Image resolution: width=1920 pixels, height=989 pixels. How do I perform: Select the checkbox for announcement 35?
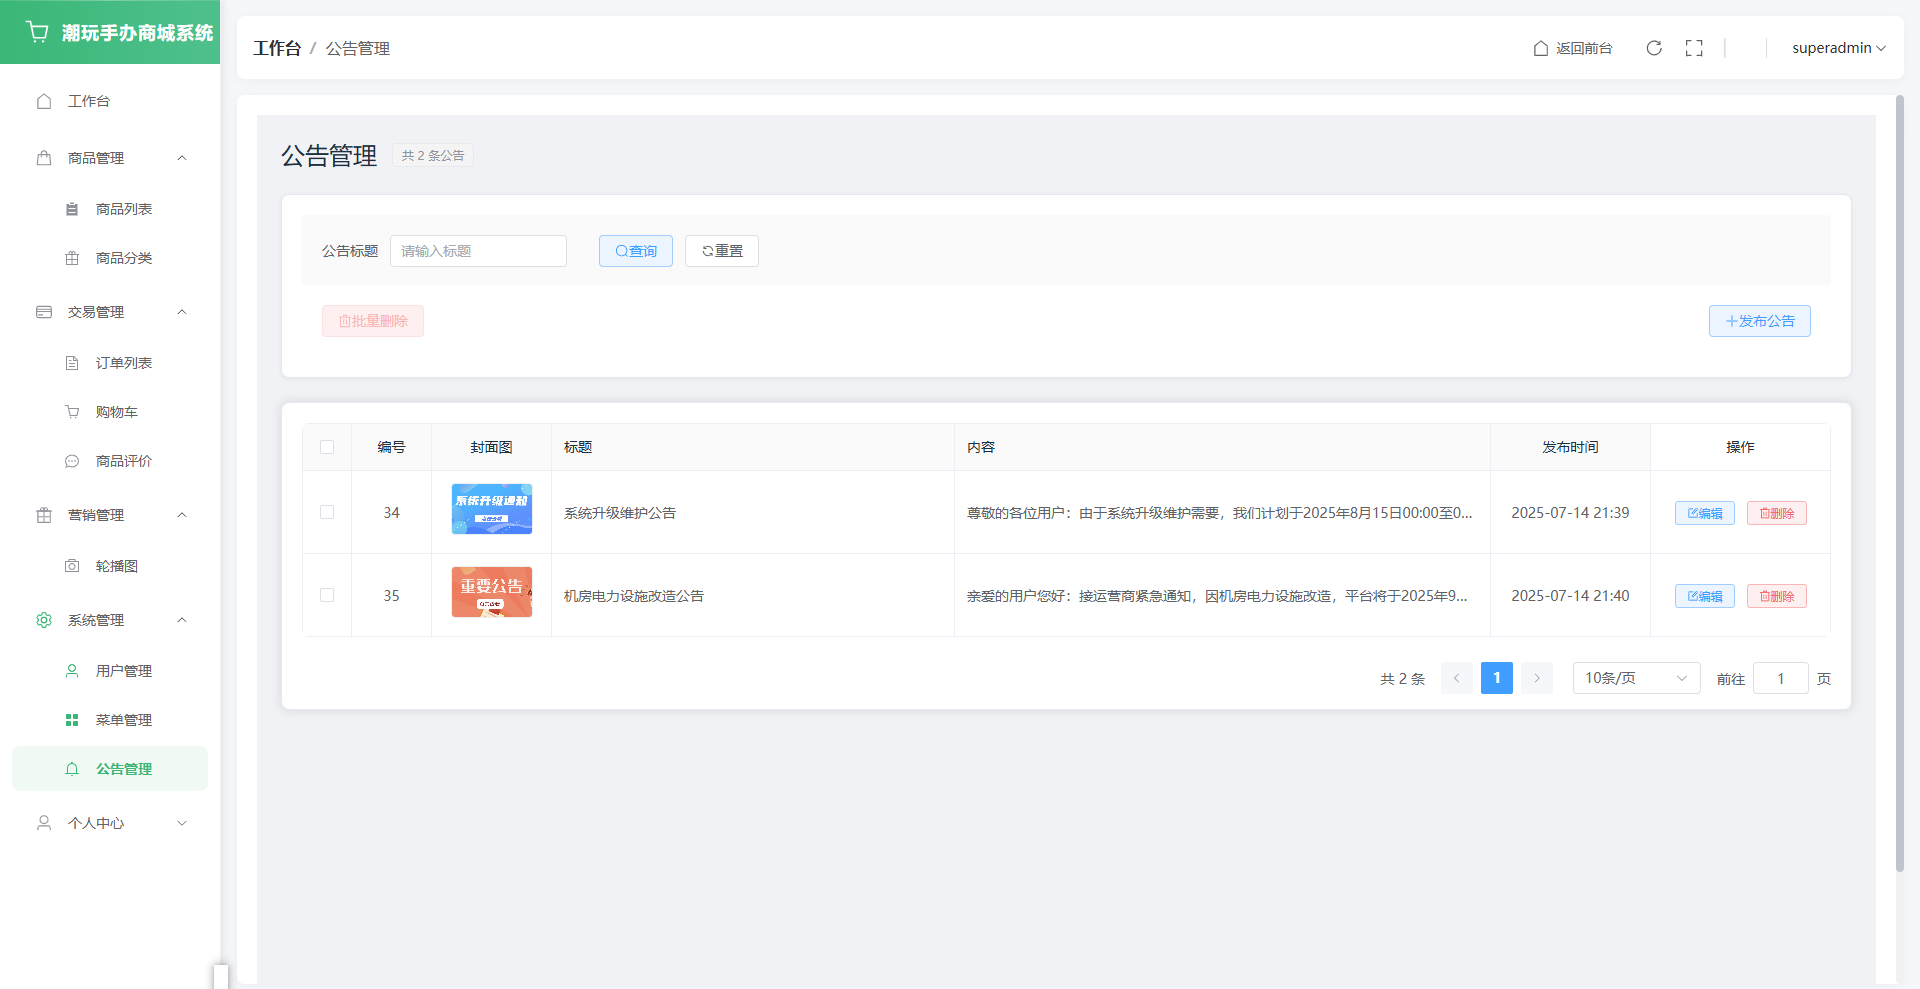(x=327, y=595)
